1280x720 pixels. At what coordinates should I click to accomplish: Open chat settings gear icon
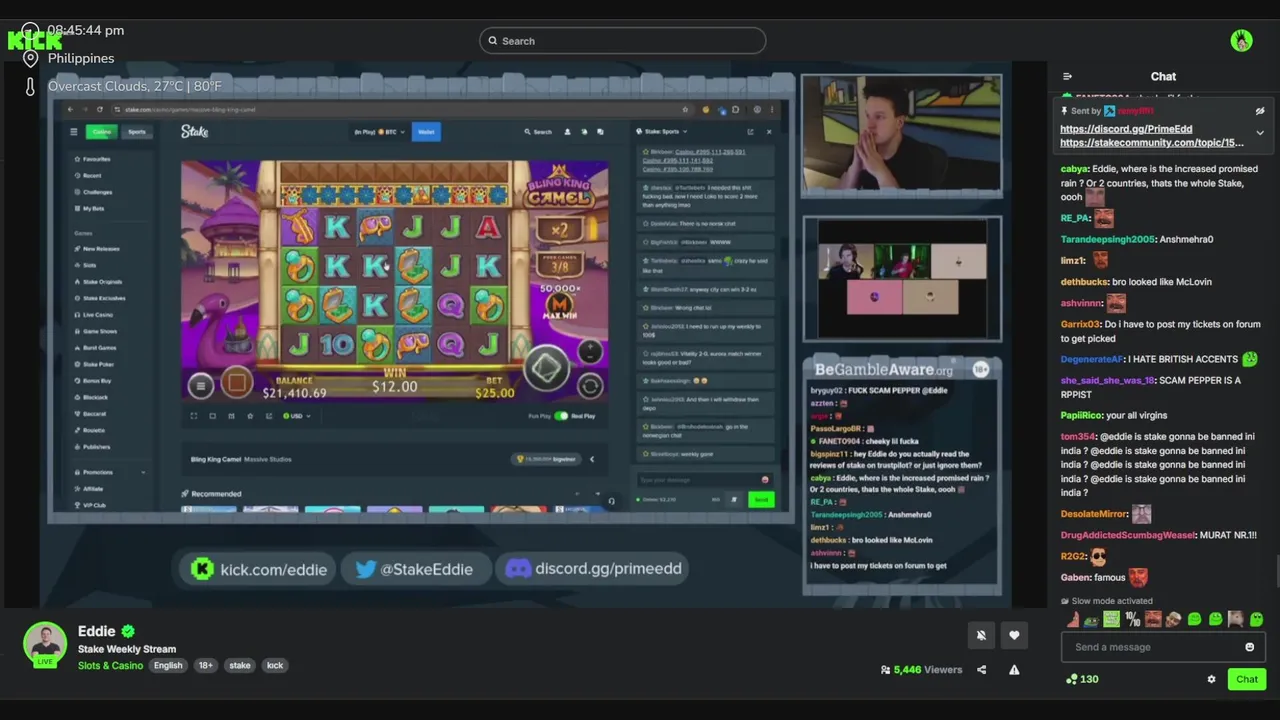click(x=1211, y=679)
